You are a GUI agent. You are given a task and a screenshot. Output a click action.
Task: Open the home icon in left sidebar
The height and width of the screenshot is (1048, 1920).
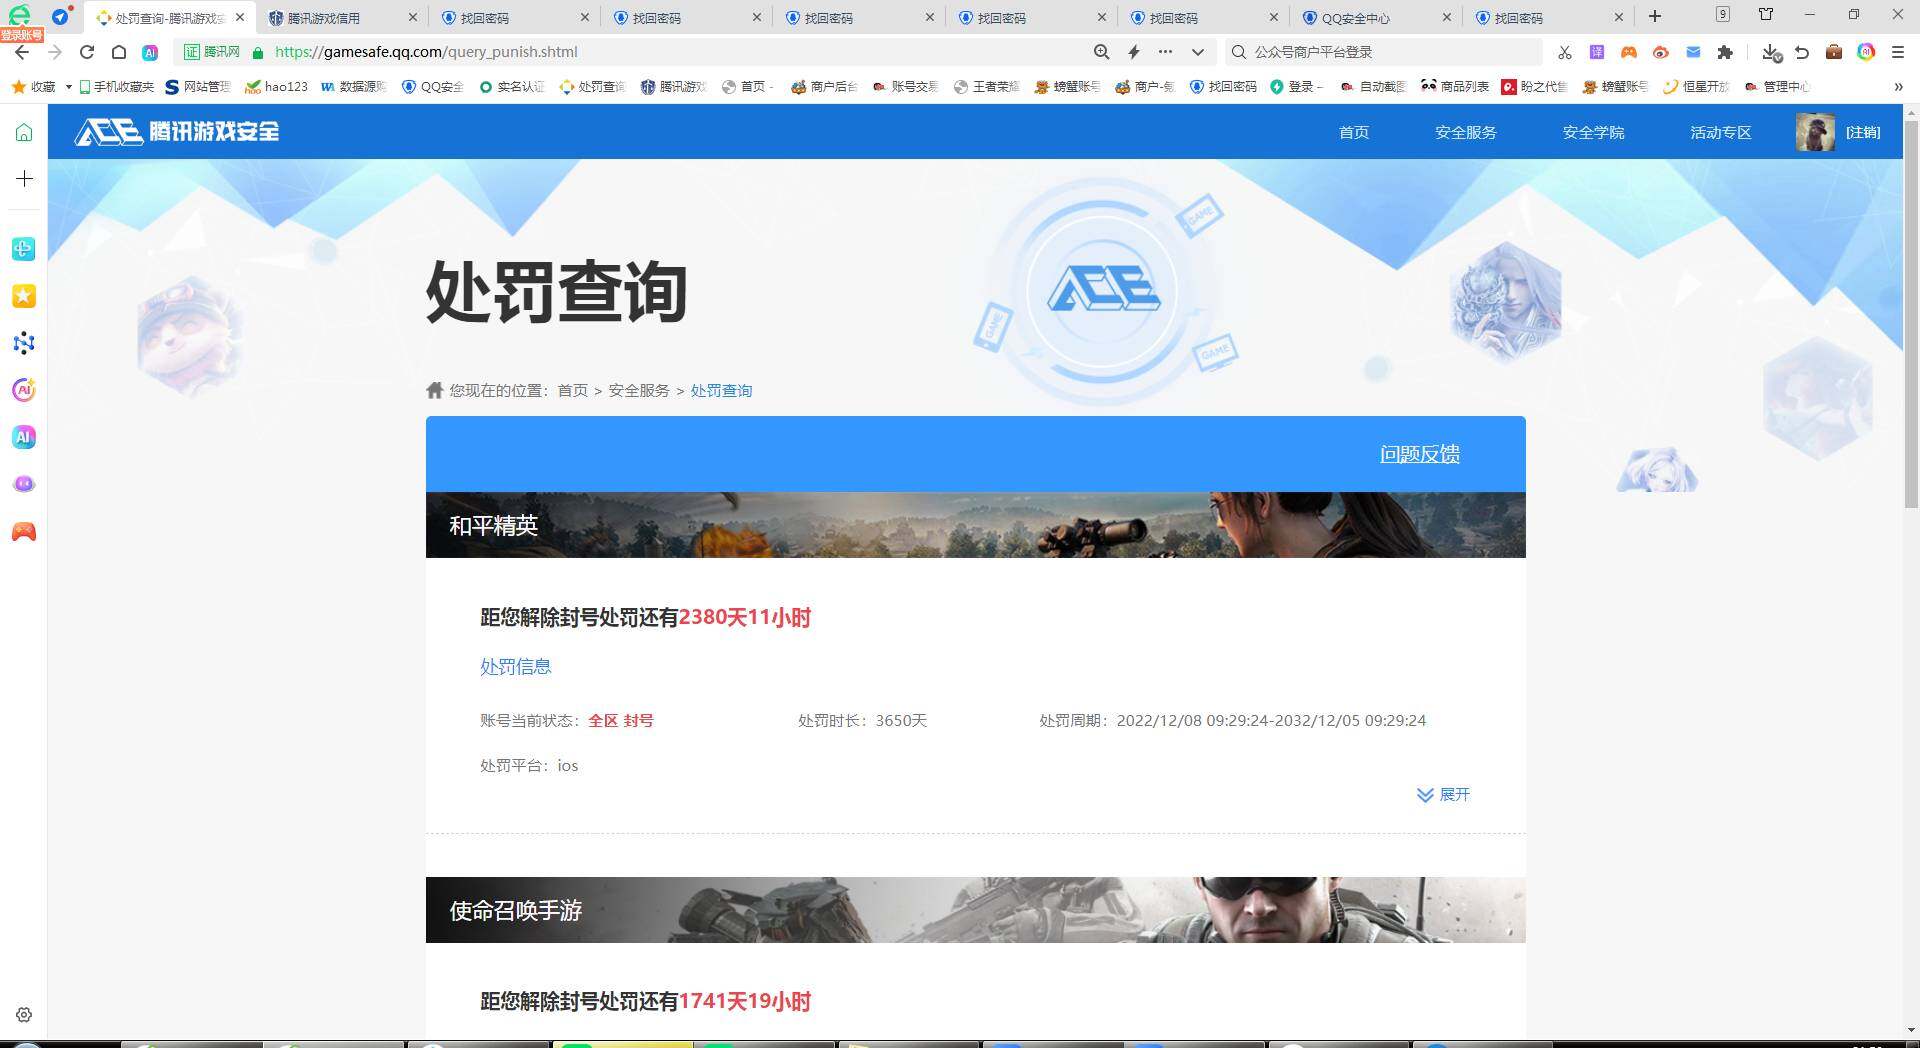pyautogui.click(x=24, y=132)
